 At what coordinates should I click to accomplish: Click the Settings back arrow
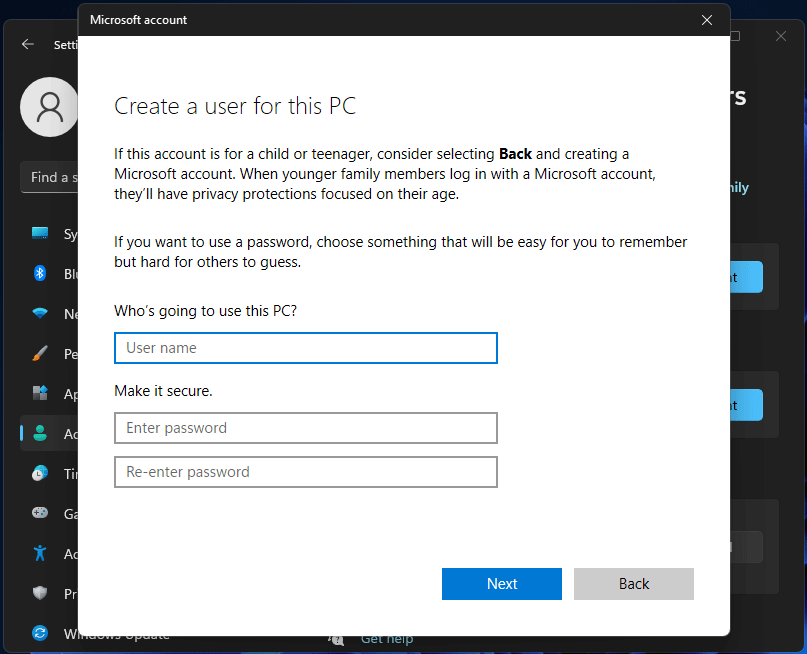pos(28,44)
